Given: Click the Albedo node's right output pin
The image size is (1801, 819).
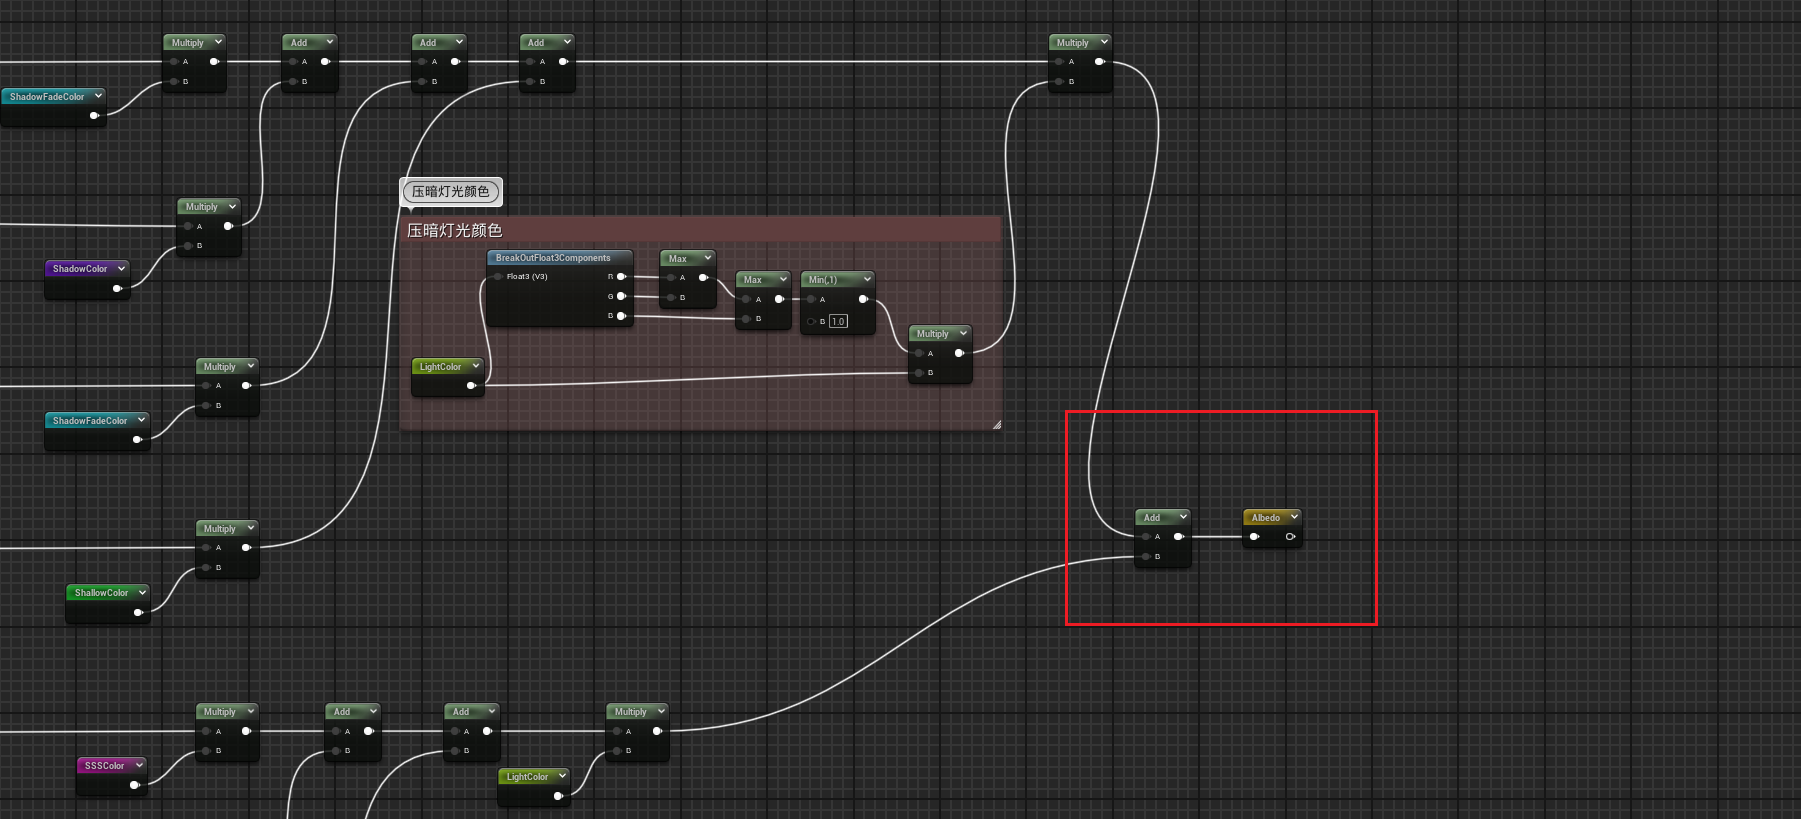Looking at the screenshot, I should coord(1290,537).
